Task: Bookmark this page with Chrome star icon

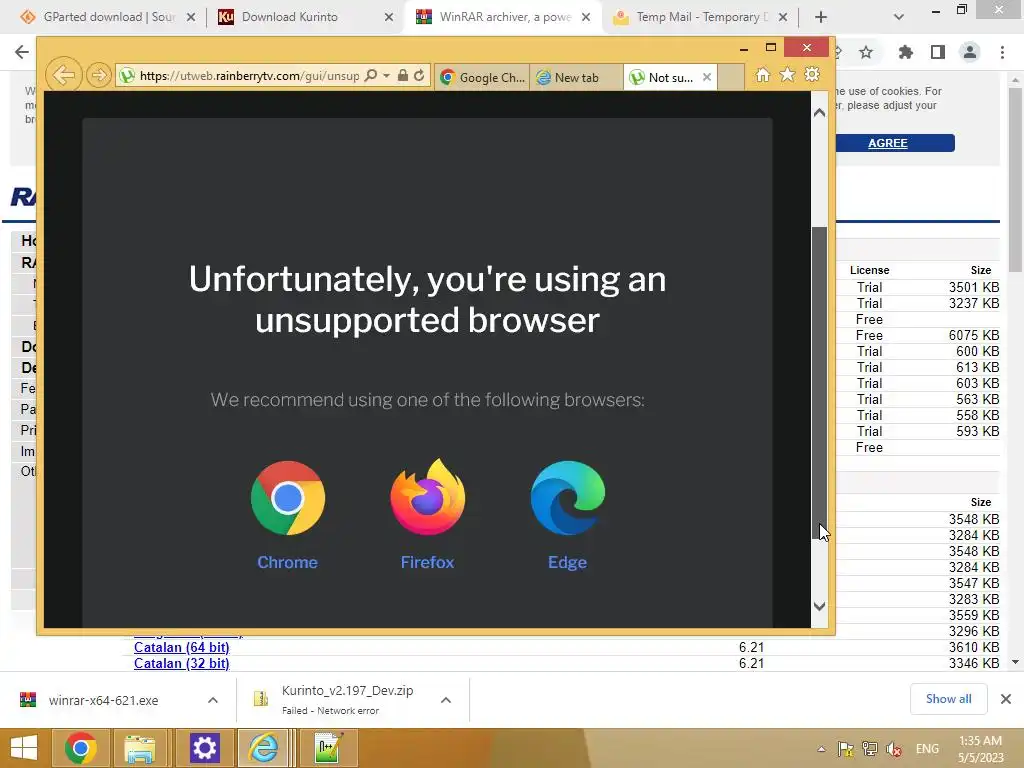Action: pyautogui.click(x=866, y=52)
